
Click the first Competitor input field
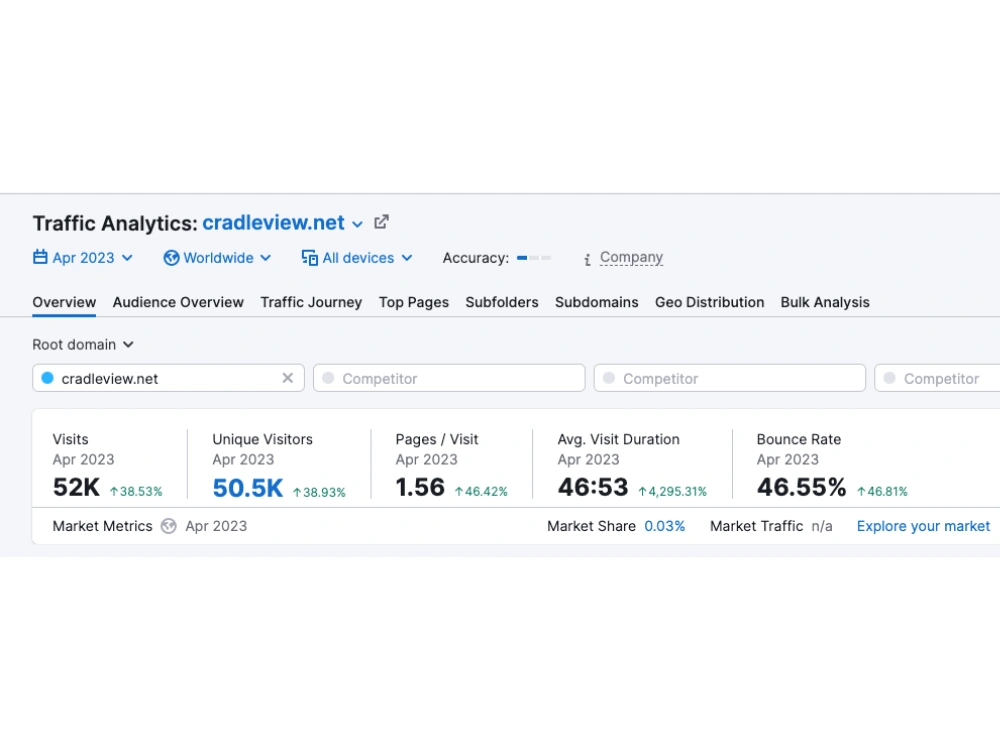point(449,378)
